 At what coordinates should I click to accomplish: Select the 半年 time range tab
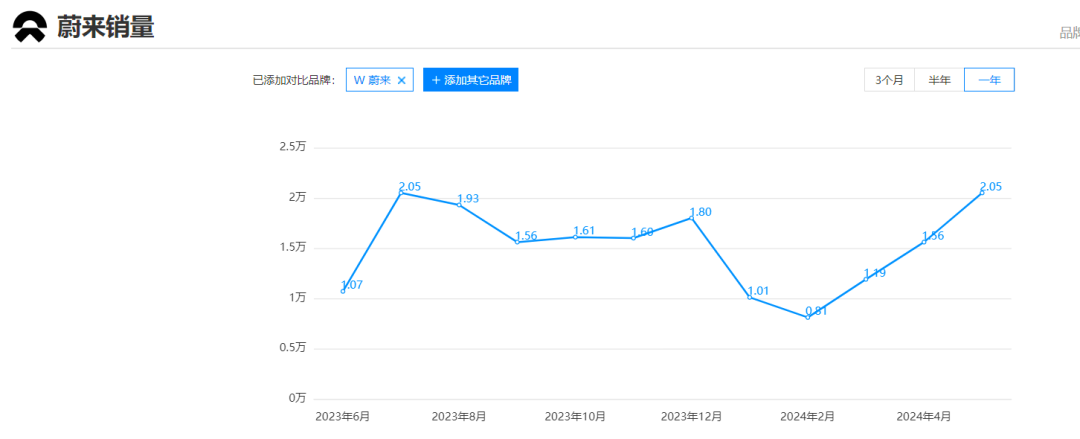[x=939, y=80]
